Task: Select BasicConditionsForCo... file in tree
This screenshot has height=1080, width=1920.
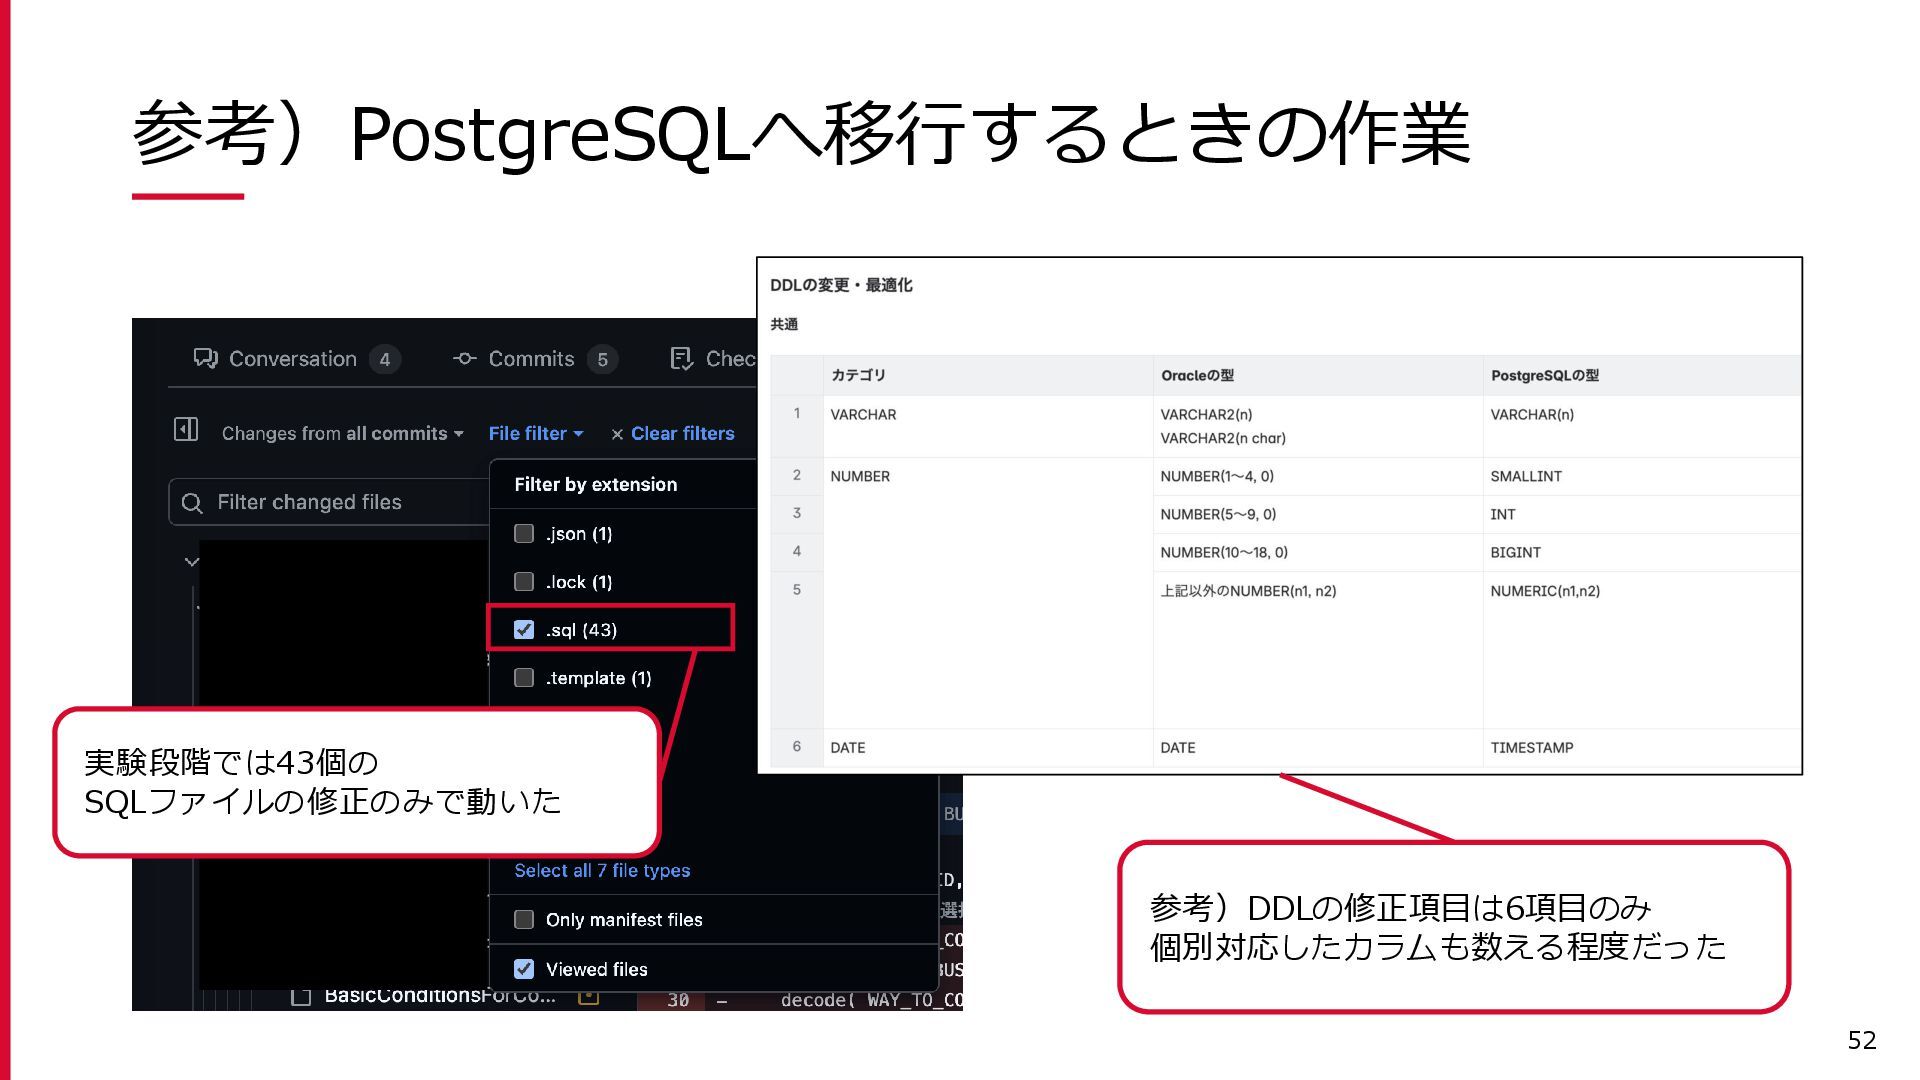Action: click(x=440, y=997)
